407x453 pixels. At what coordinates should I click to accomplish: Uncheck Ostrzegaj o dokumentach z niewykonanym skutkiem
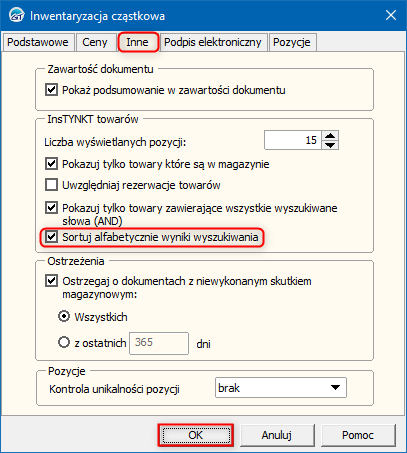coord(51,281)
